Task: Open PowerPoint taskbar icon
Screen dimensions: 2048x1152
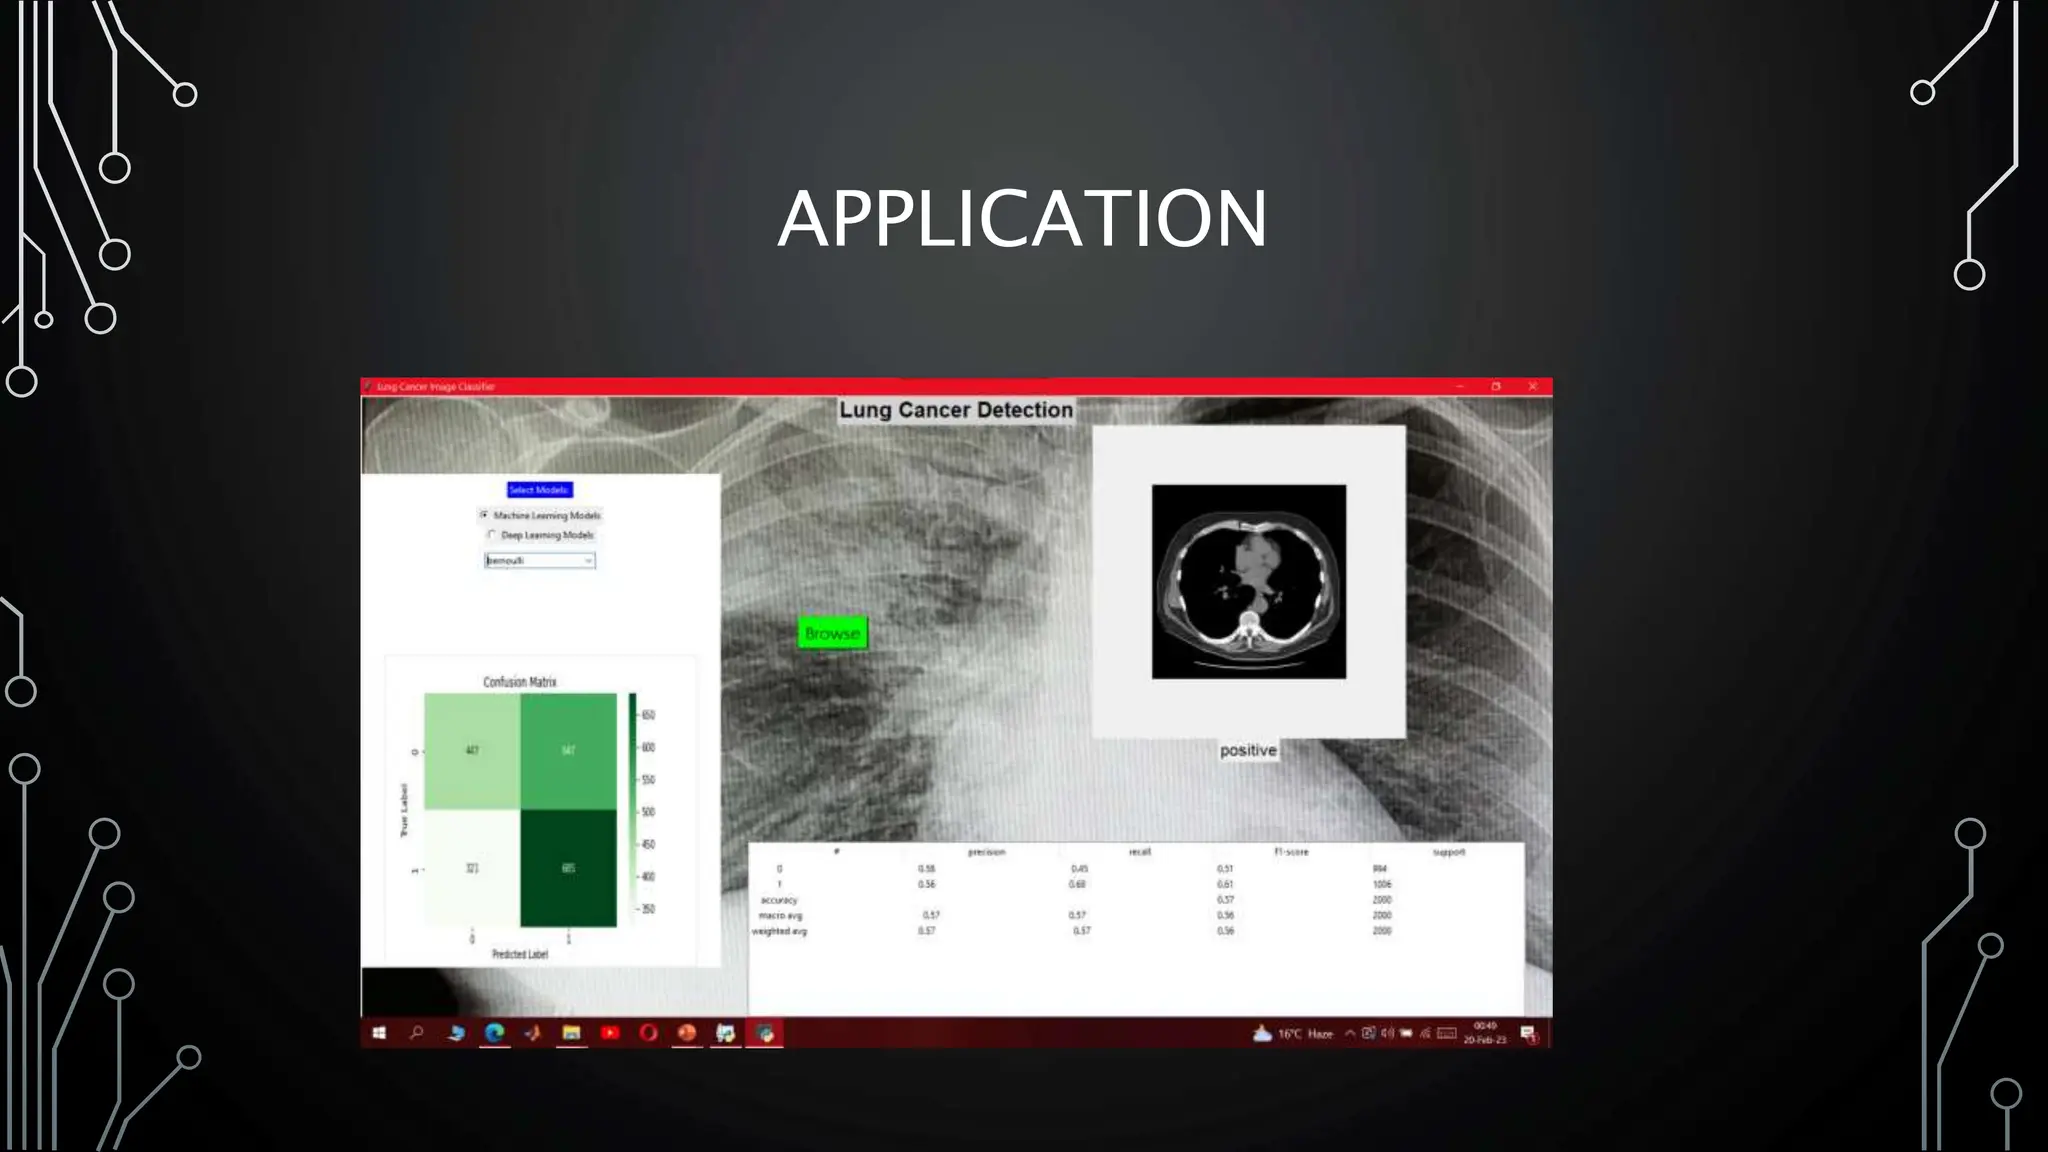Action: pos(687,1033)
